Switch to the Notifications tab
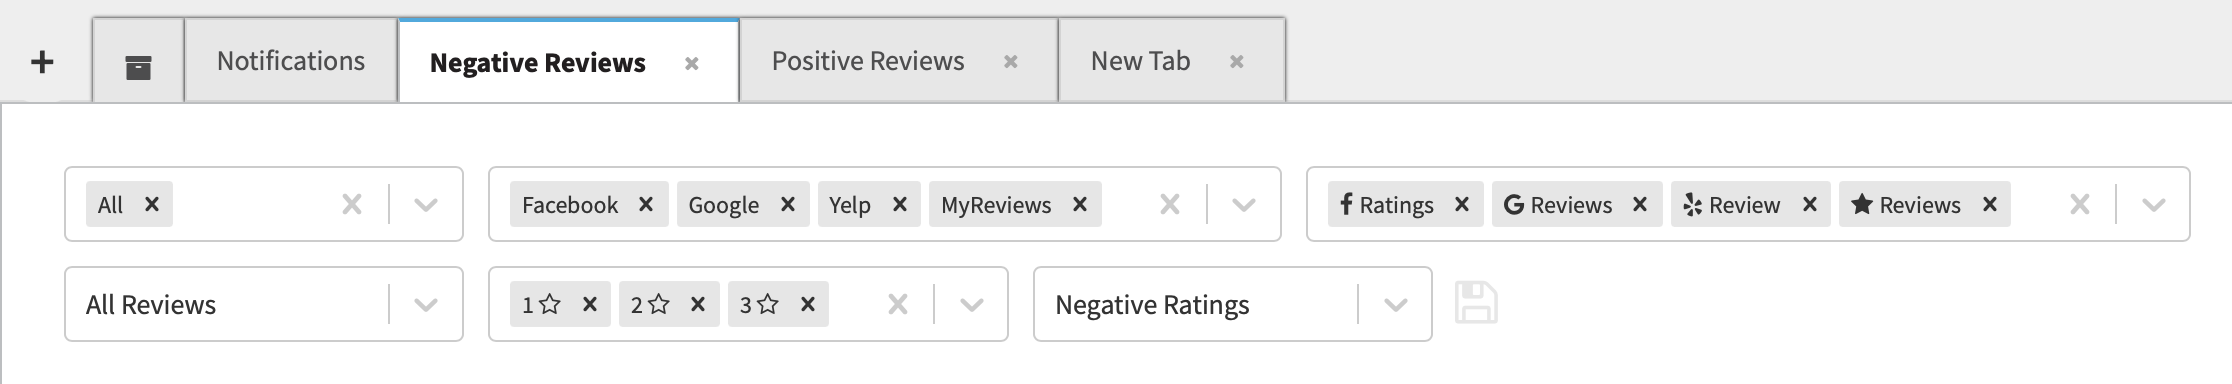 [291, 61]
